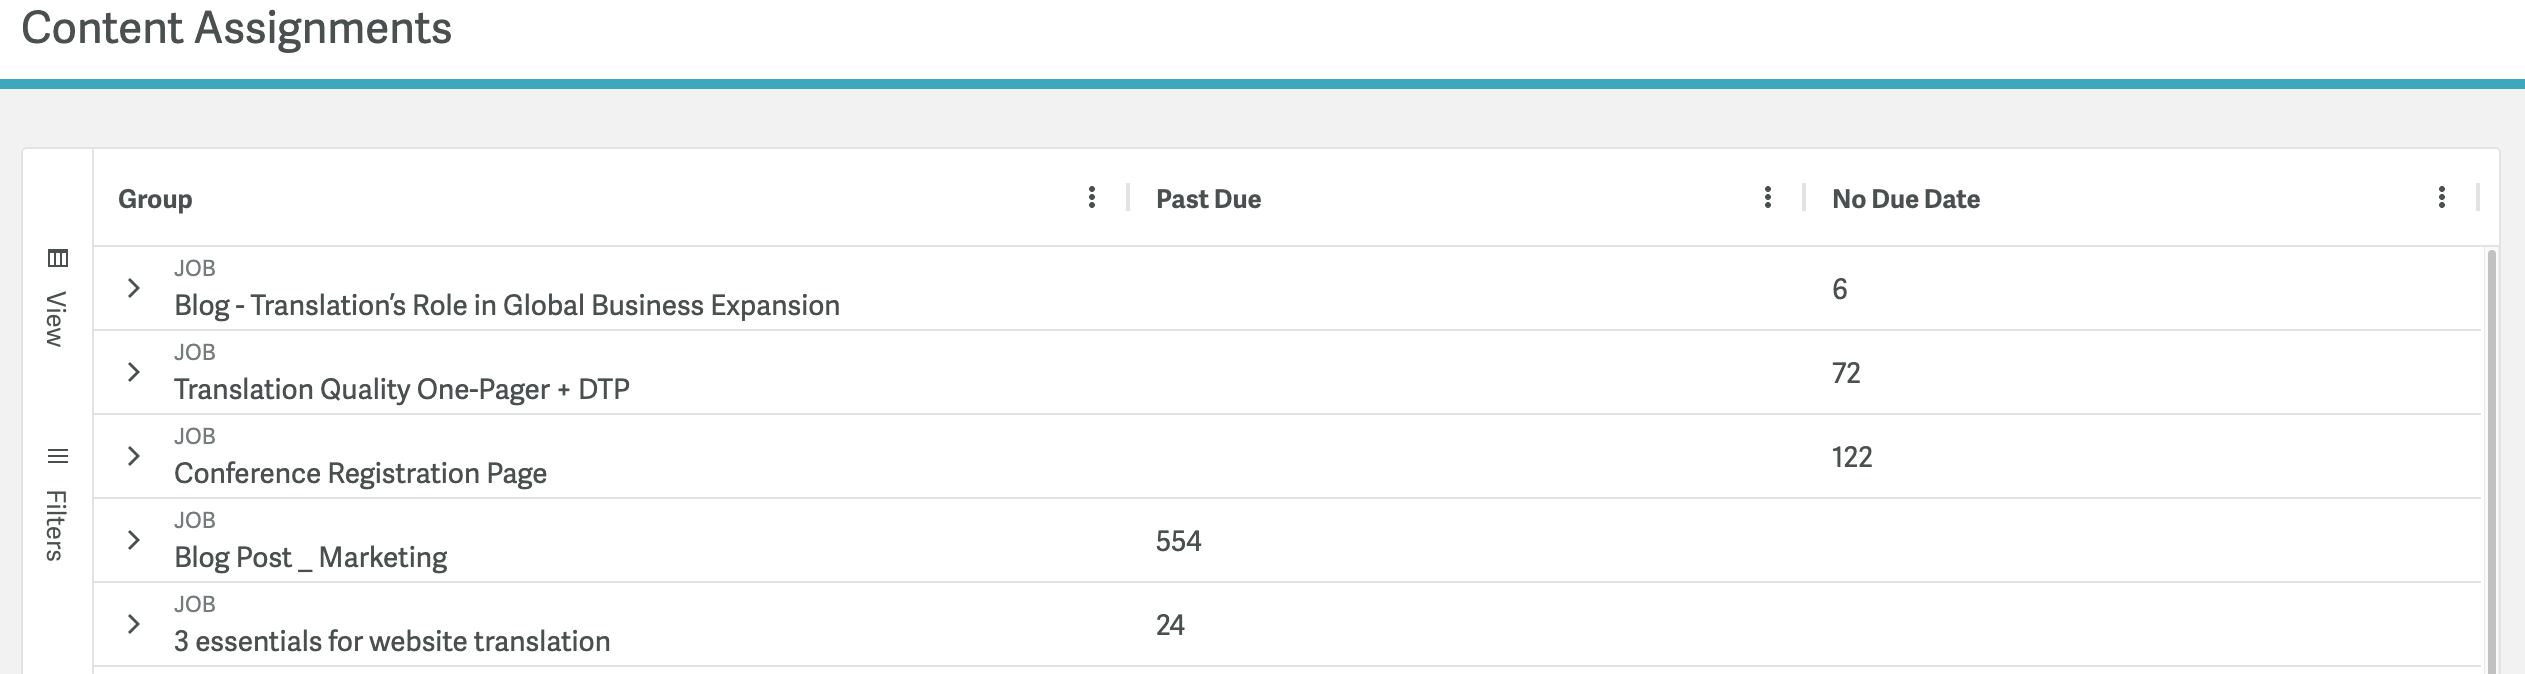Viewport: 2525px width, 674px height.
Task: Click the Filters lines icon in sidebar
Action: [x=58, y=456]
